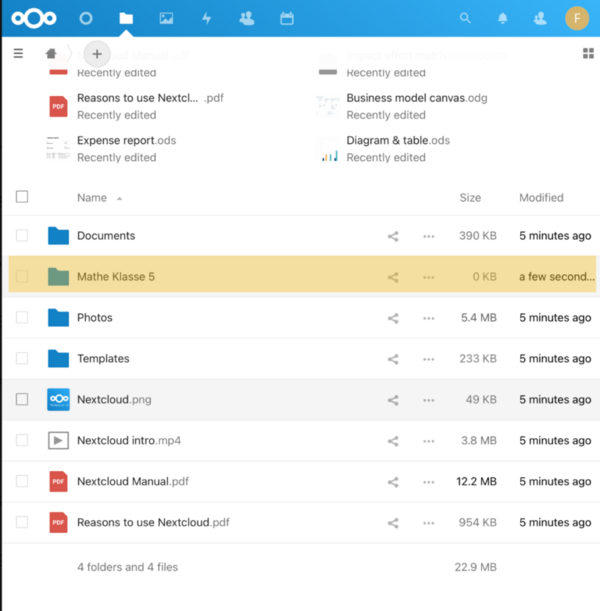Open the Files app icon

tap(126, 18)
